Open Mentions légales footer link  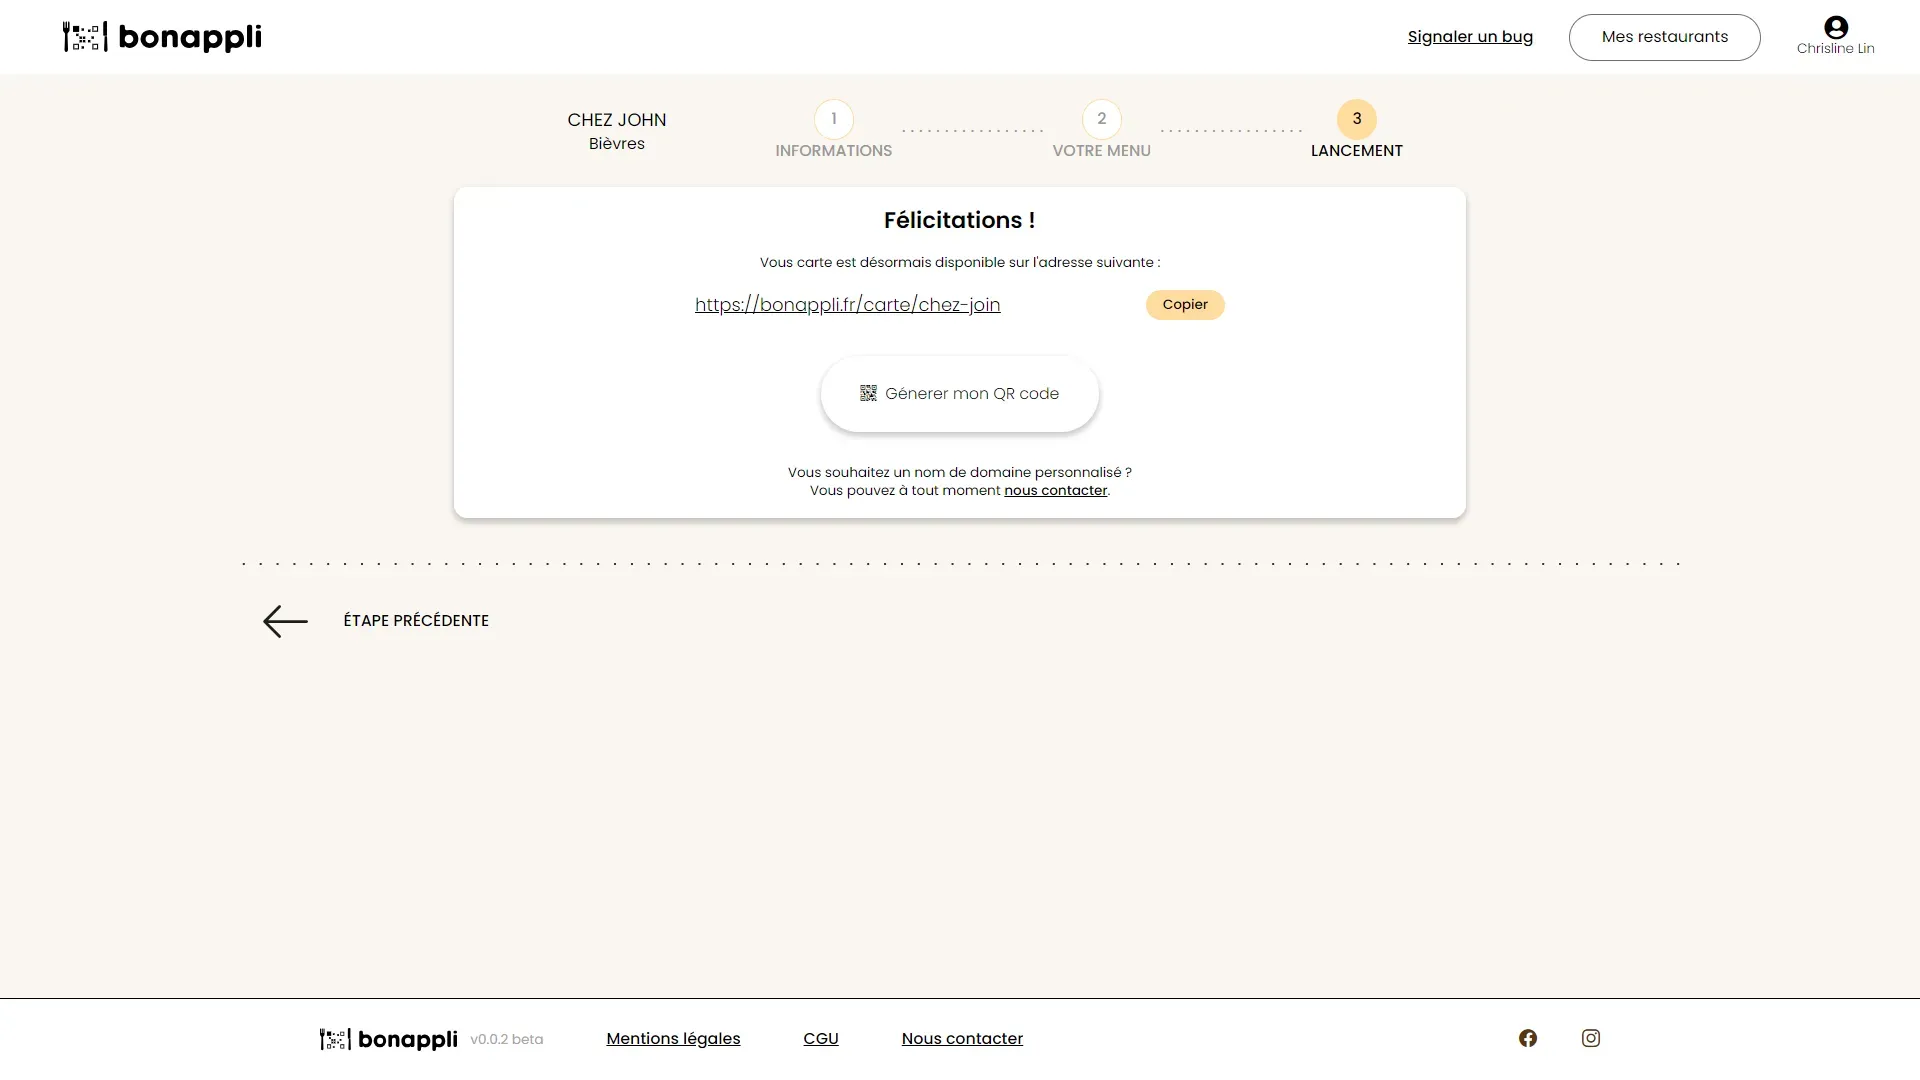[x=673, y=1039]
